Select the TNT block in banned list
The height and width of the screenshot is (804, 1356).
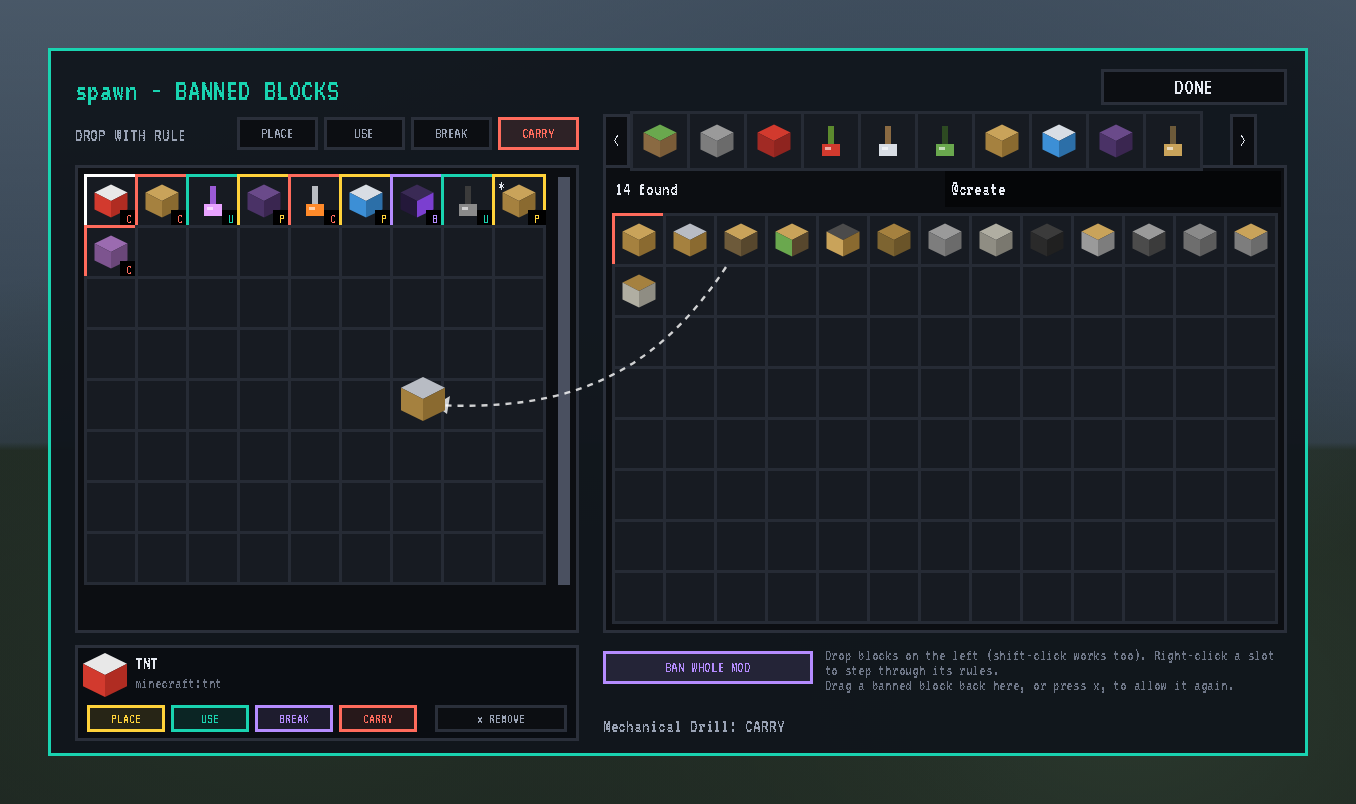[x=110, y=200]
